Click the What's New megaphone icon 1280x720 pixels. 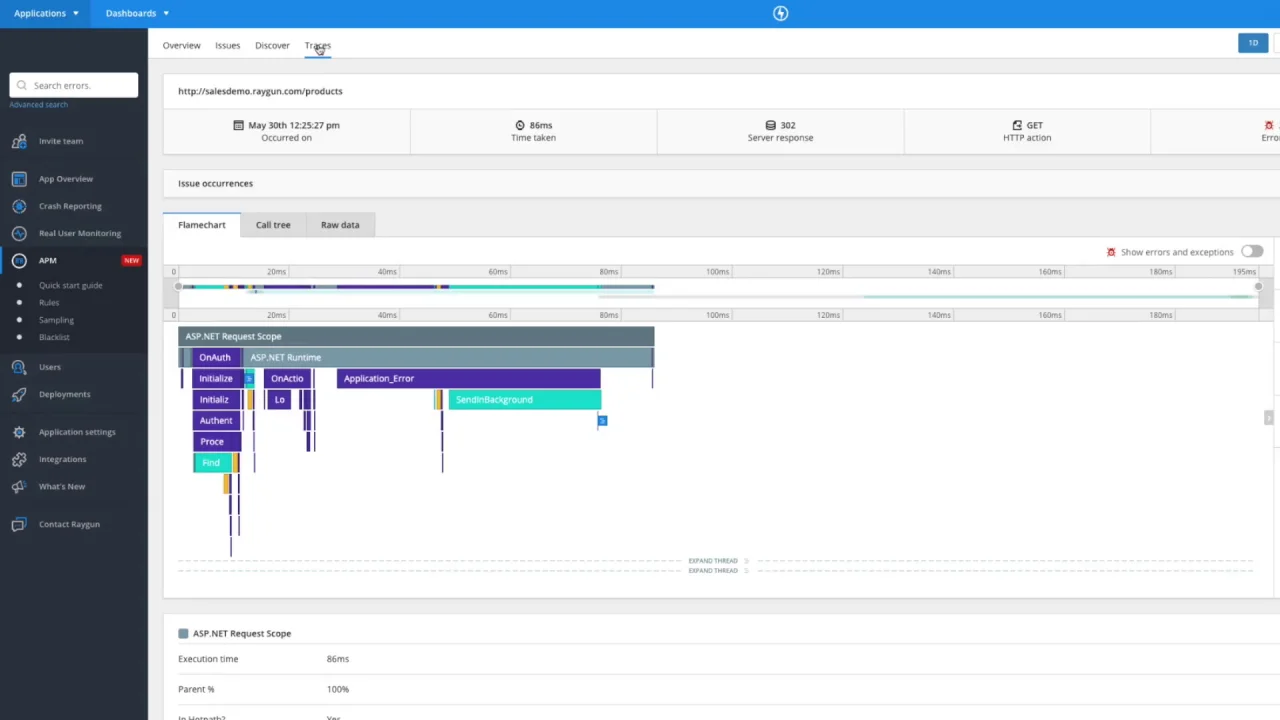(19, 486)
